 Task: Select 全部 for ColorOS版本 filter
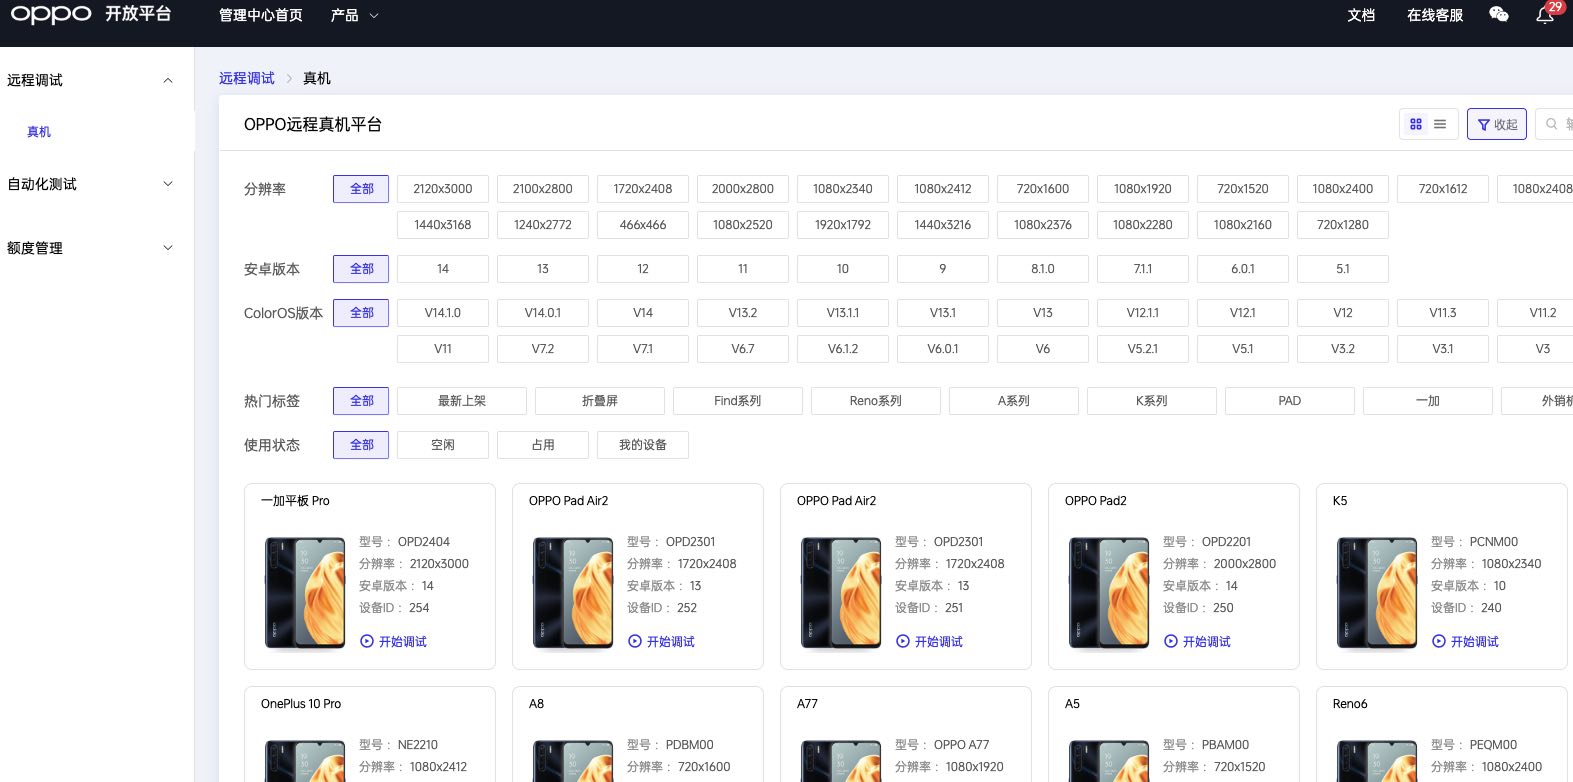tap(361, 313)
